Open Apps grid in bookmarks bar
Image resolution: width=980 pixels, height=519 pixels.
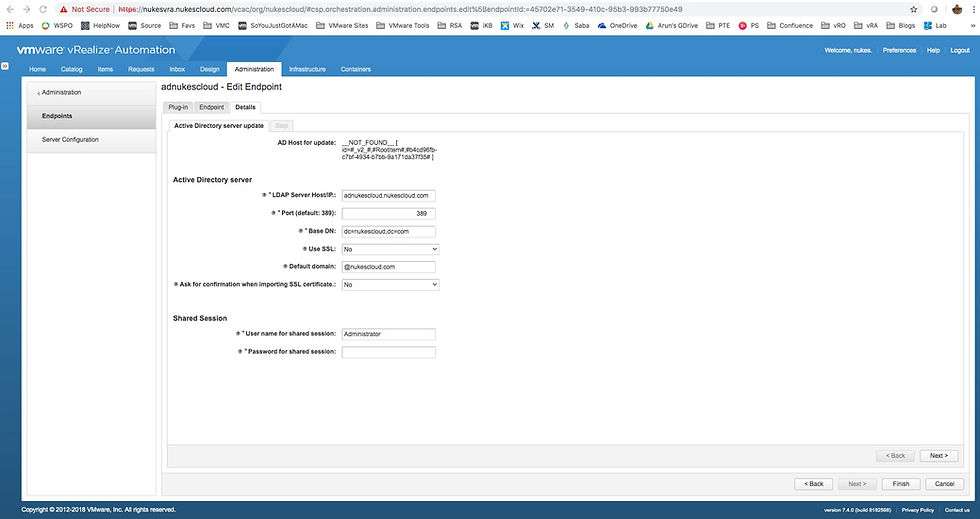point(19,26)
